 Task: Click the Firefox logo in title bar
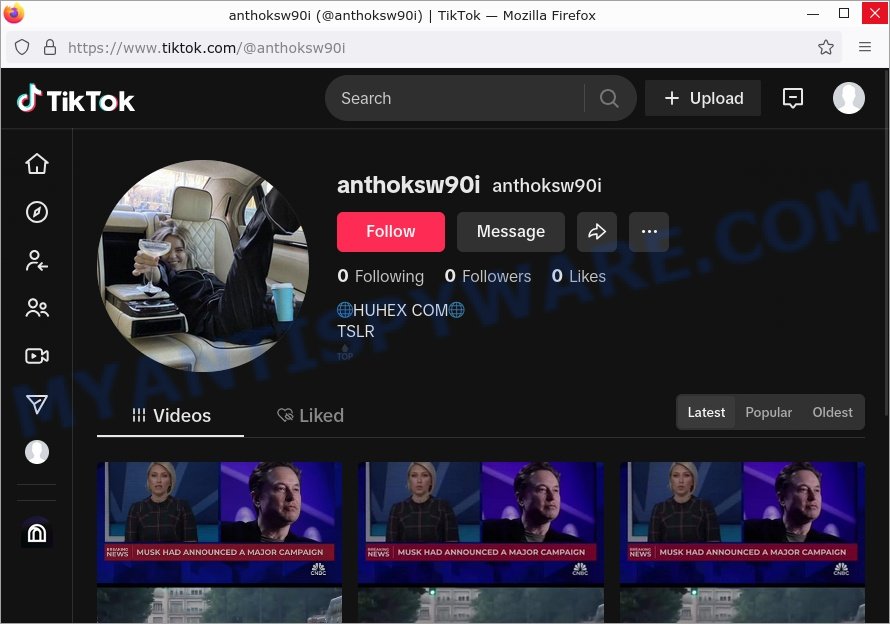[14, 14]
